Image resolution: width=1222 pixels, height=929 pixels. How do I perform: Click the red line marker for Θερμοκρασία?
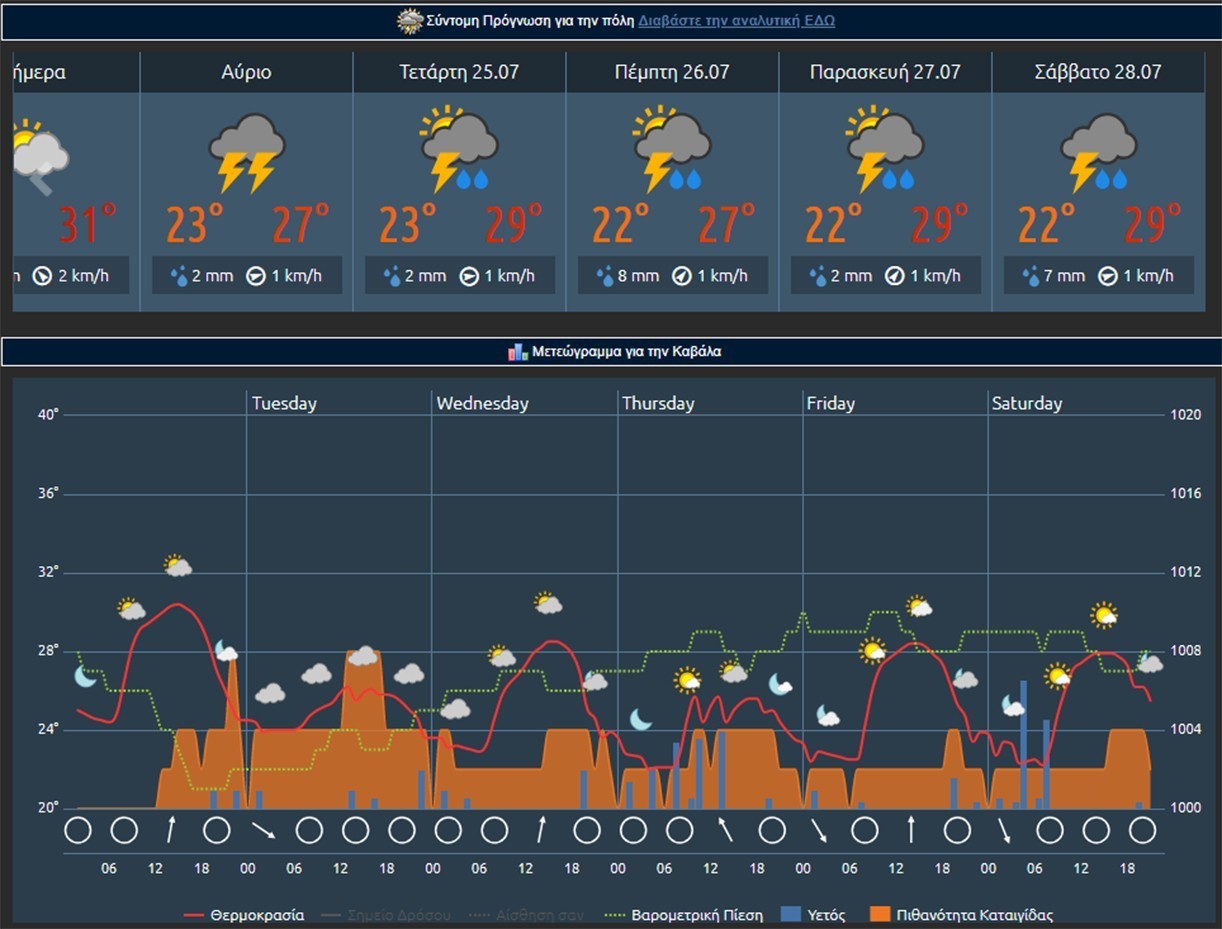[195, 915]
